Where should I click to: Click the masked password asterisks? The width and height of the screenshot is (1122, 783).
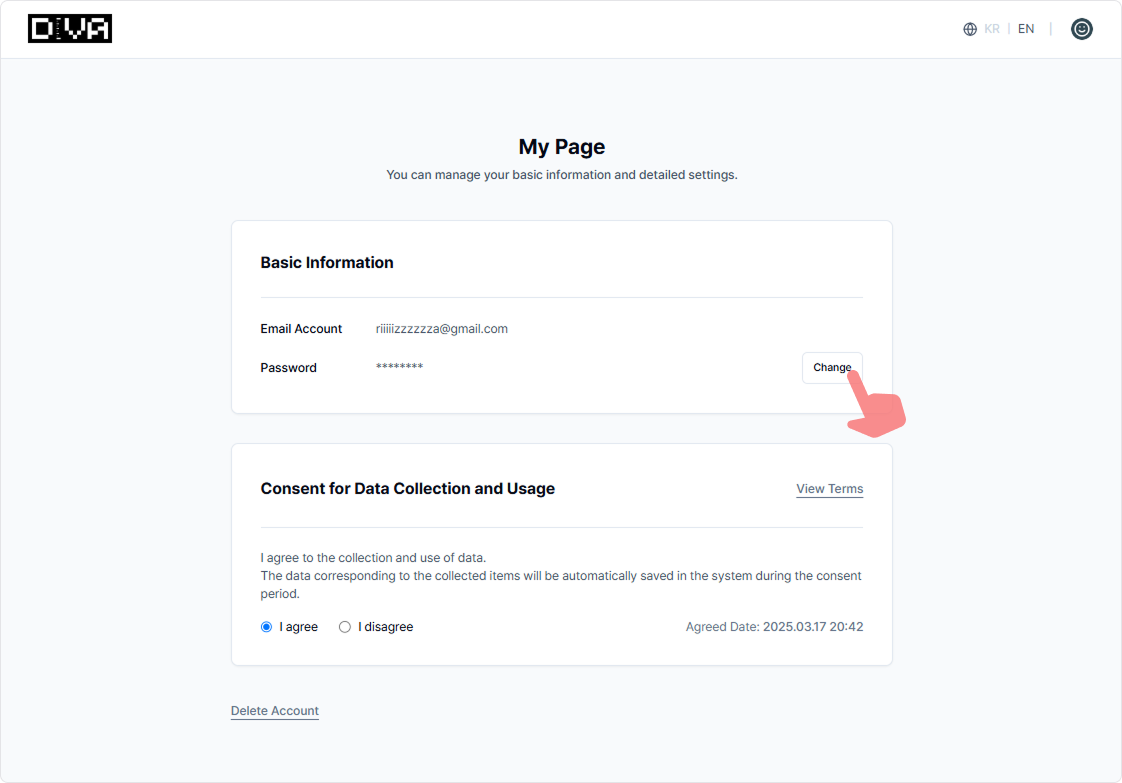coord(399,368)
